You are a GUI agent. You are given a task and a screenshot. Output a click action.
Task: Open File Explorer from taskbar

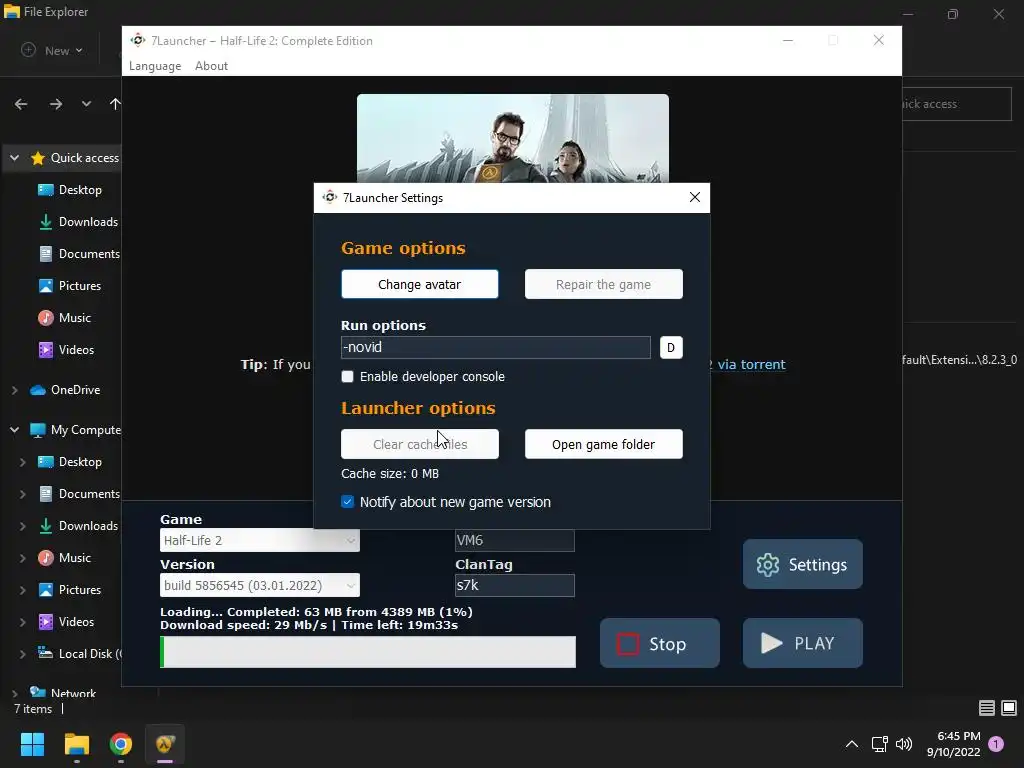pos(76,744)
